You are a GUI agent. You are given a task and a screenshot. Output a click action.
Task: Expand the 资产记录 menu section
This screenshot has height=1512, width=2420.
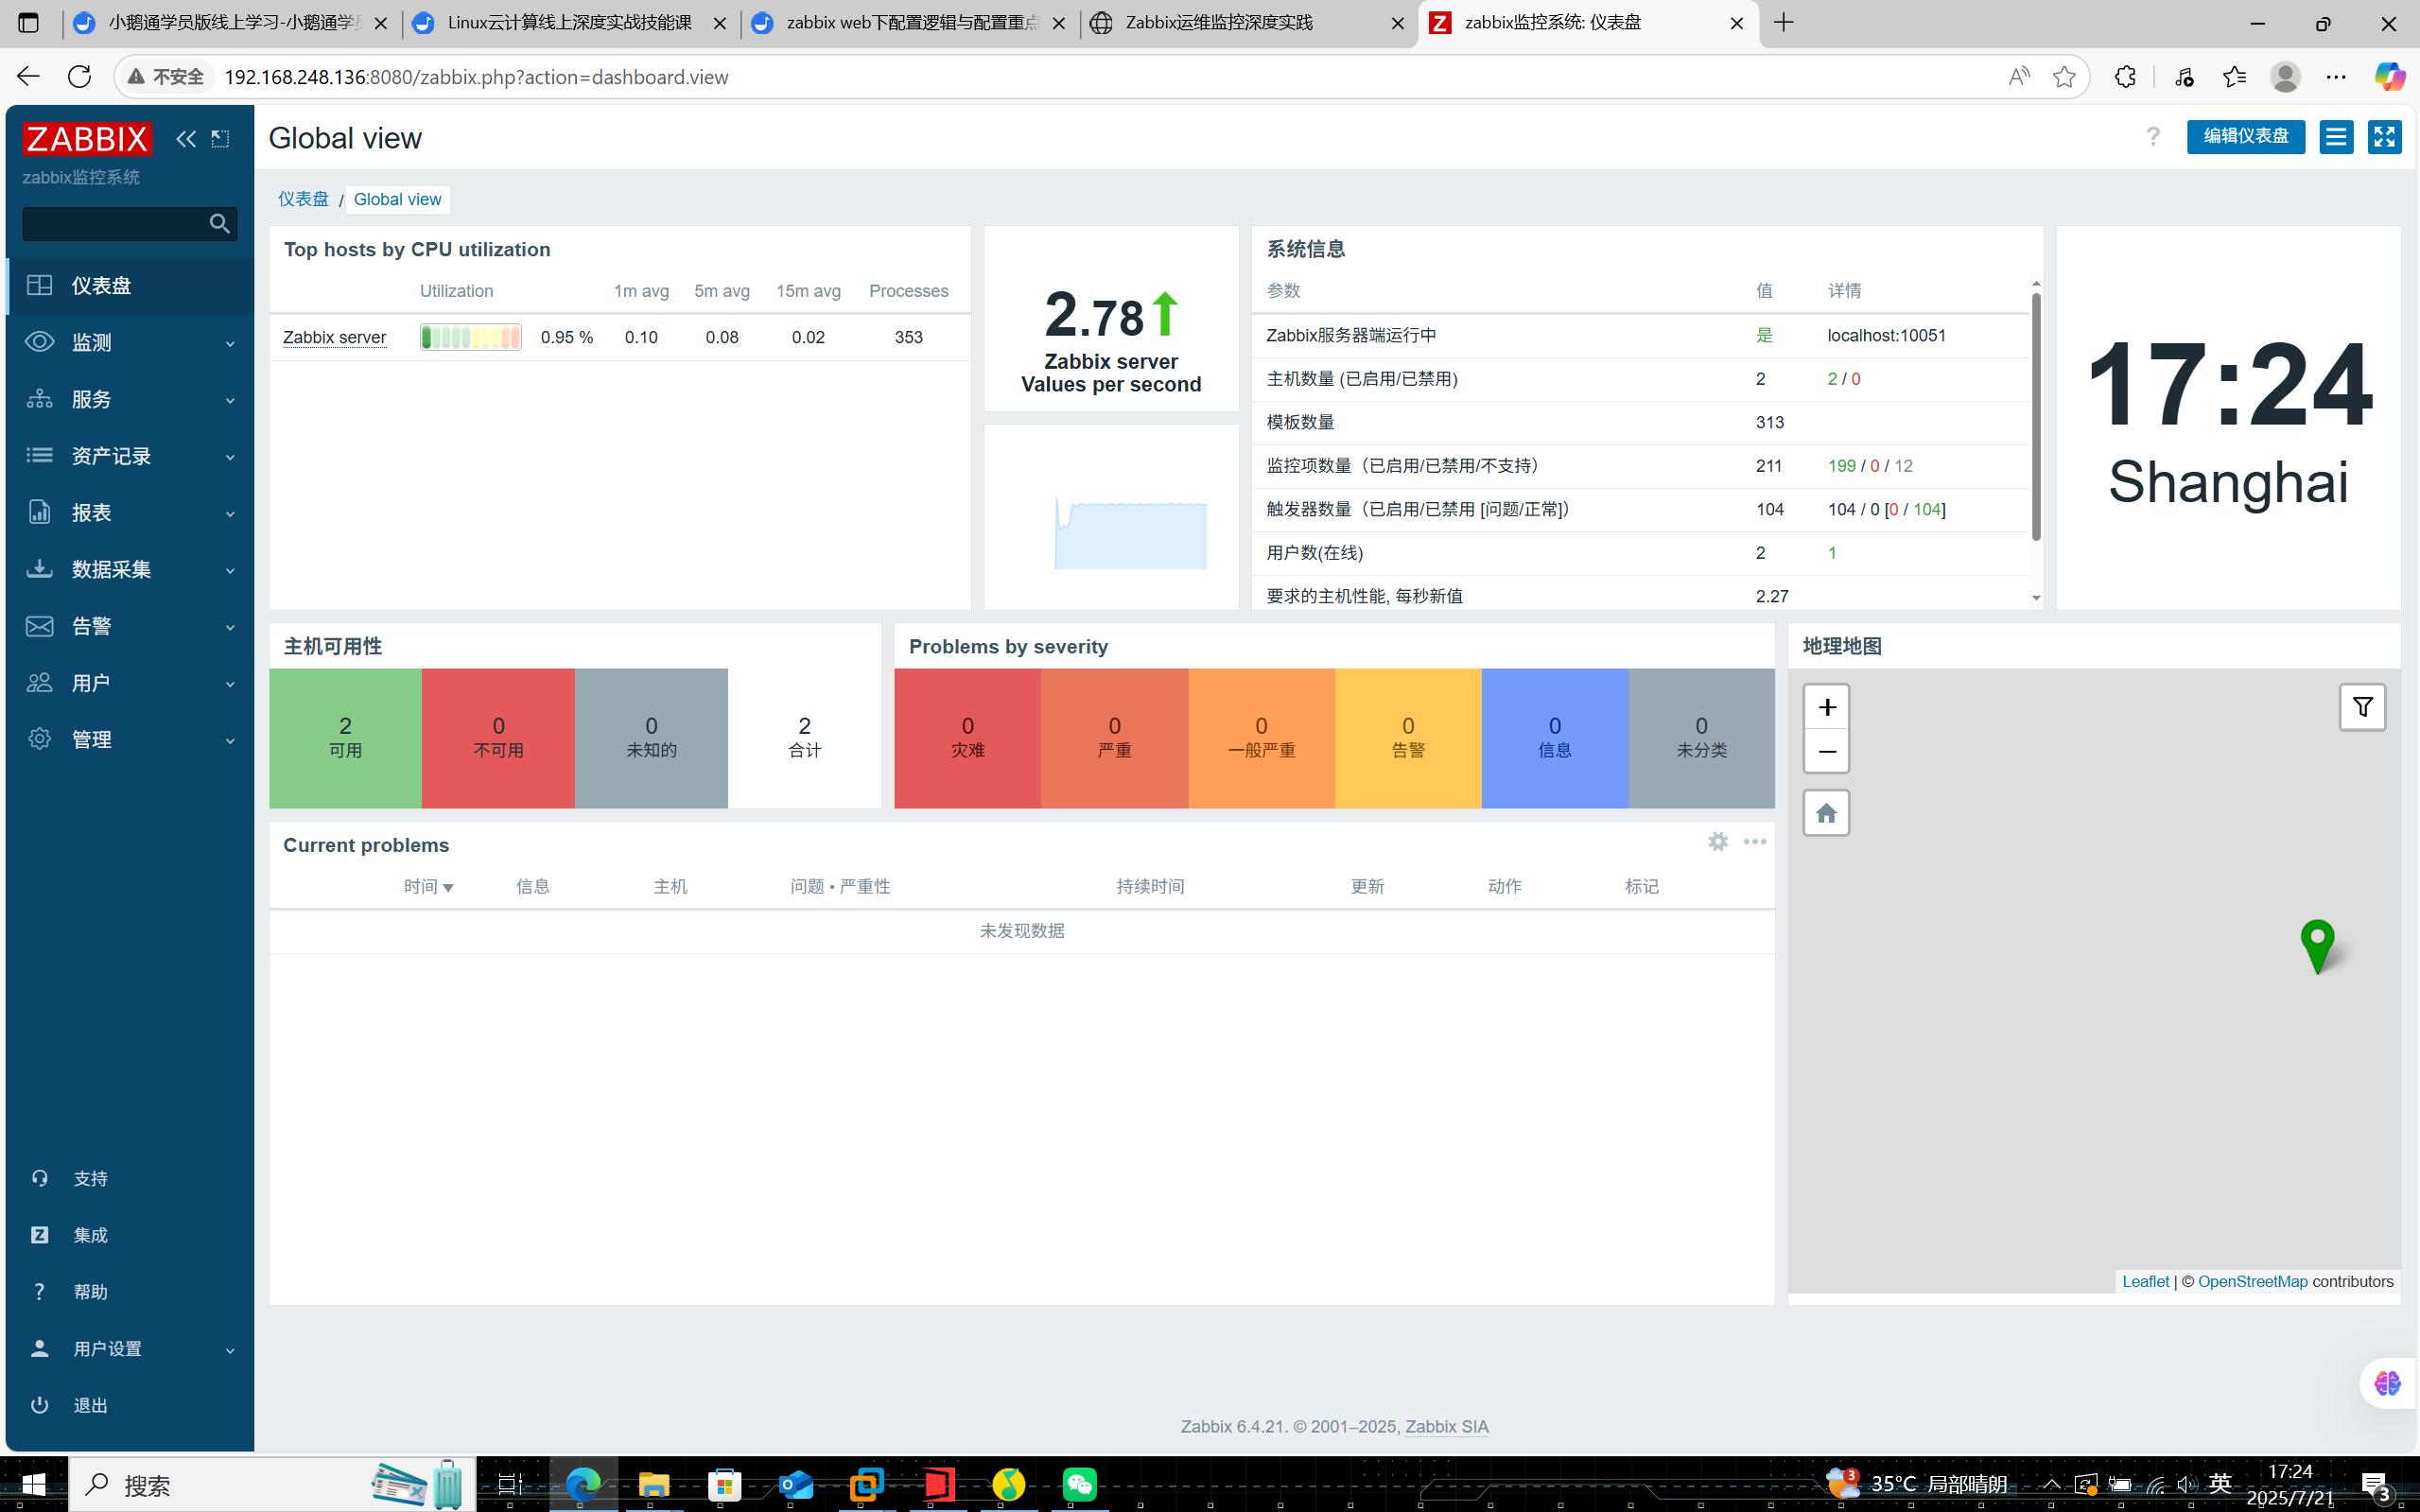130,456
